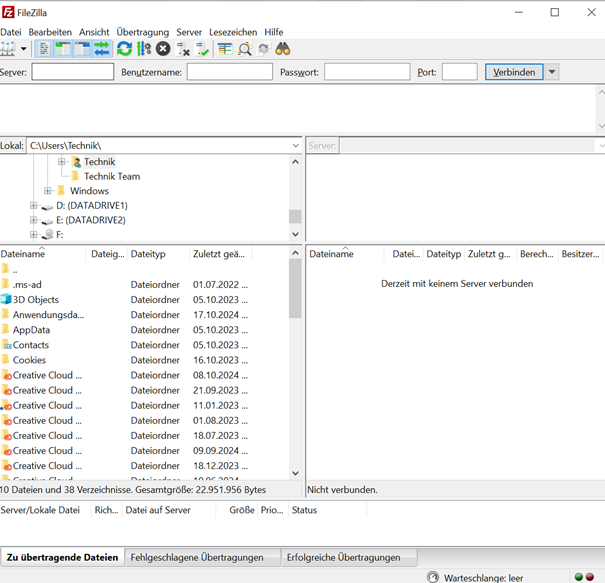
Task: Expand the Windows folder in tree
Action: coord(48,191)
